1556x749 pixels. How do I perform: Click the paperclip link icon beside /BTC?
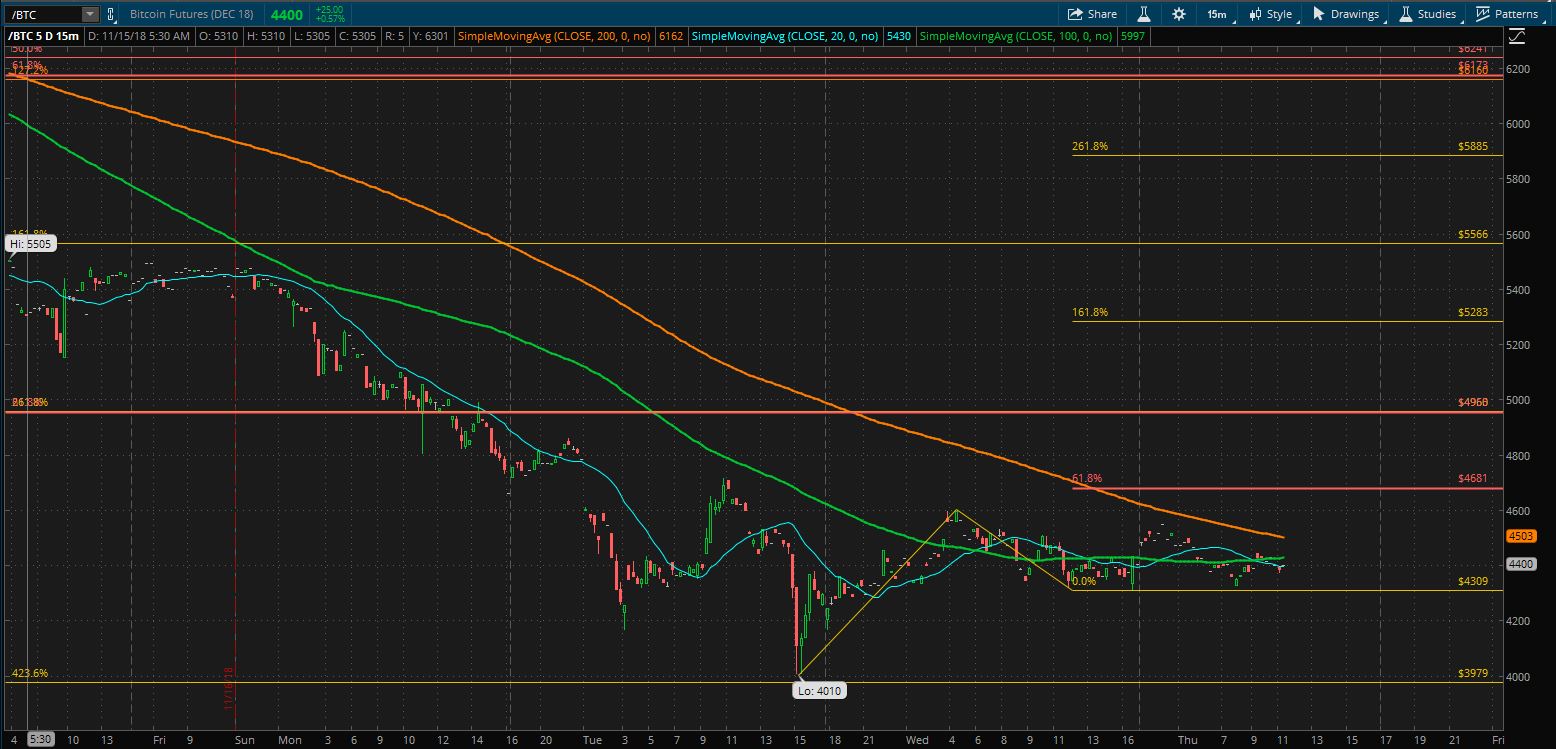[x=108, y=13]
